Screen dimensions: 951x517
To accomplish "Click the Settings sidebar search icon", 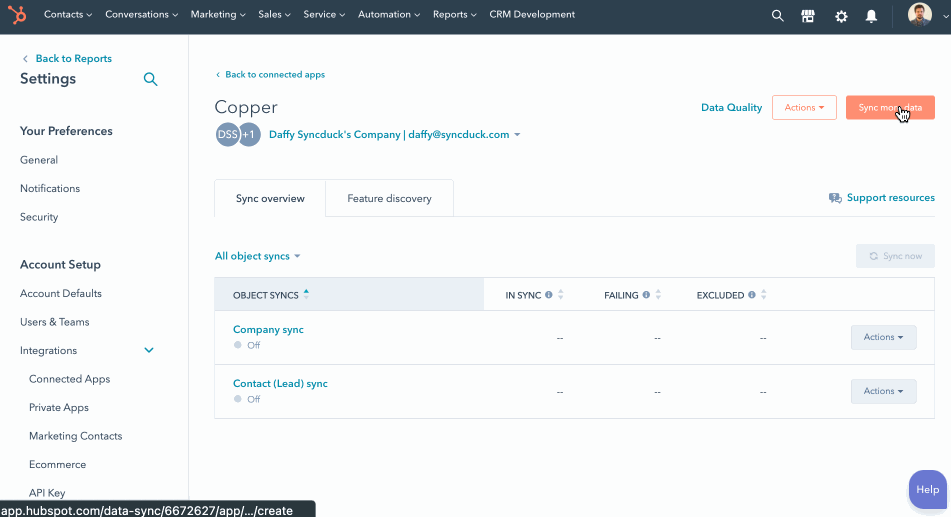I will pos(150,79).
